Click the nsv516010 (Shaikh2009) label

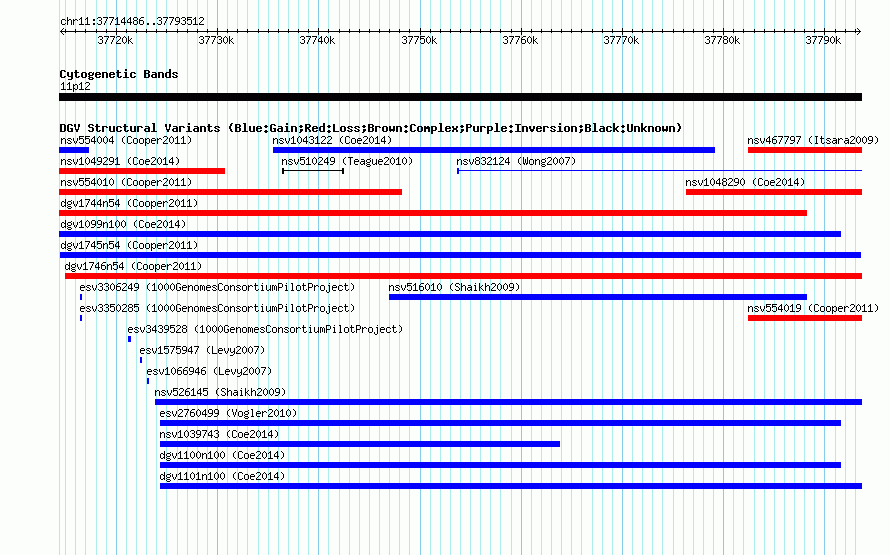(x=454, y=287)
